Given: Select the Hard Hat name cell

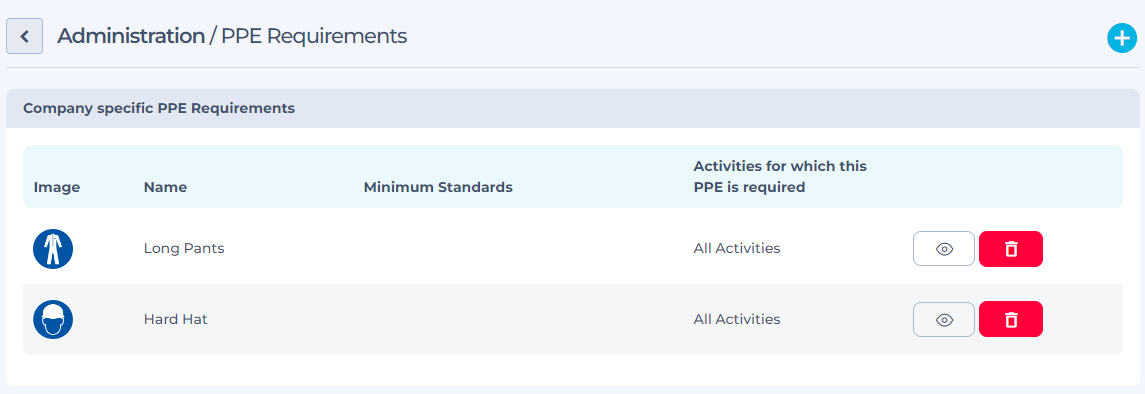Looking at the screenshot, I should tap(175, 319).
